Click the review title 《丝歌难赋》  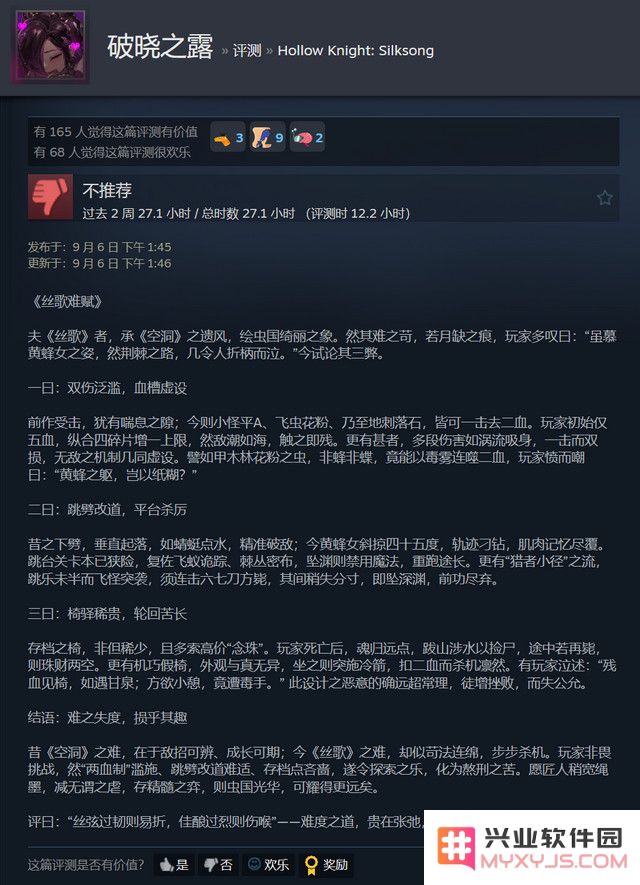click(x=67, y=302)
